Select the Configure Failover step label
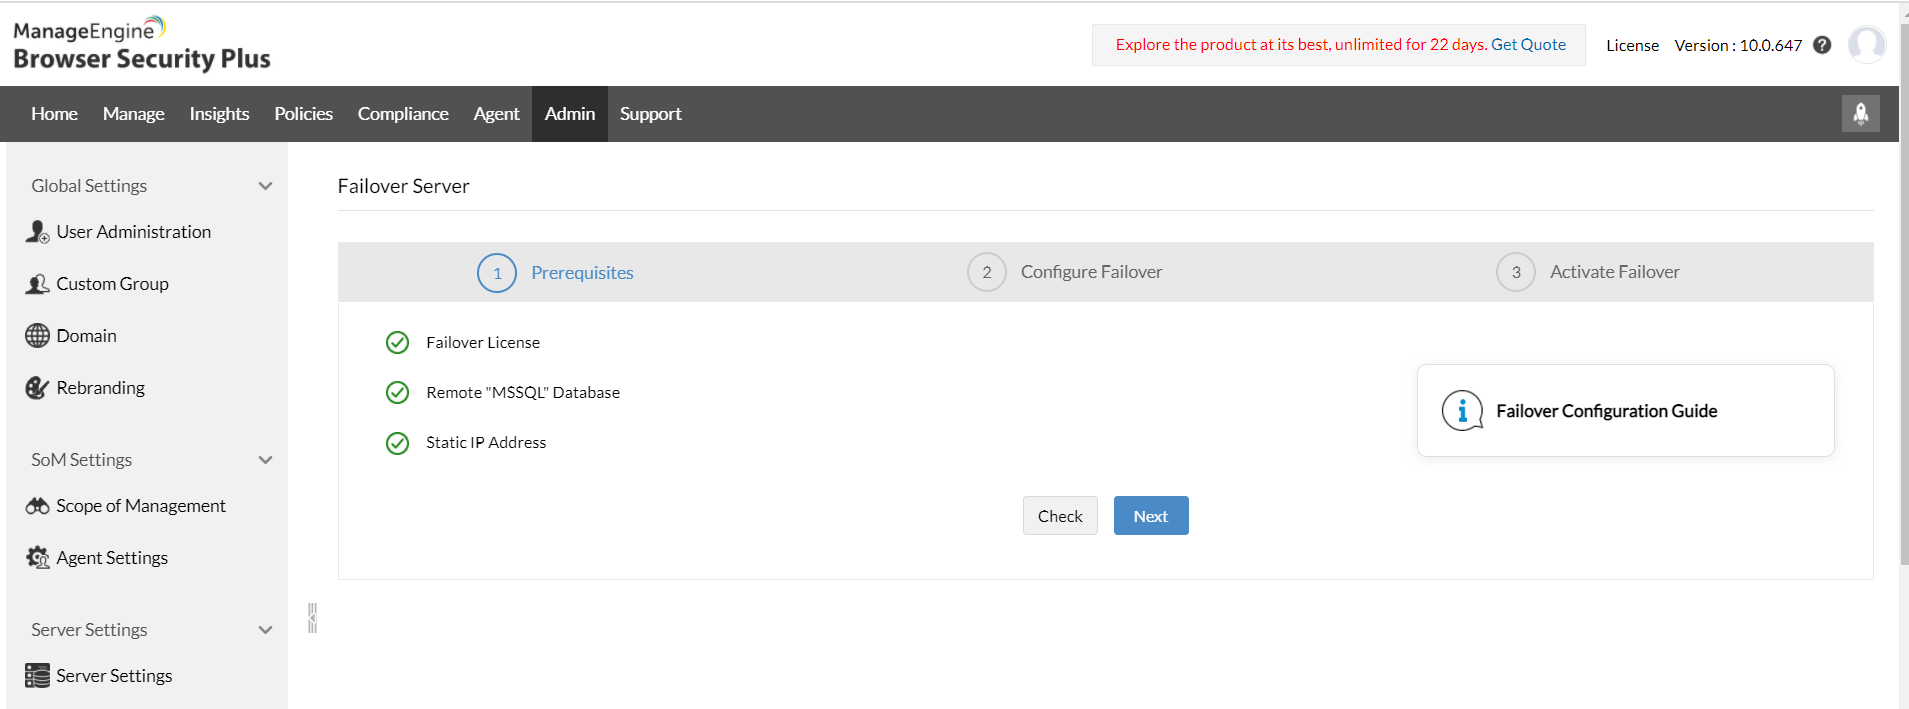 pyautogui.click(x=1091, y=272)
